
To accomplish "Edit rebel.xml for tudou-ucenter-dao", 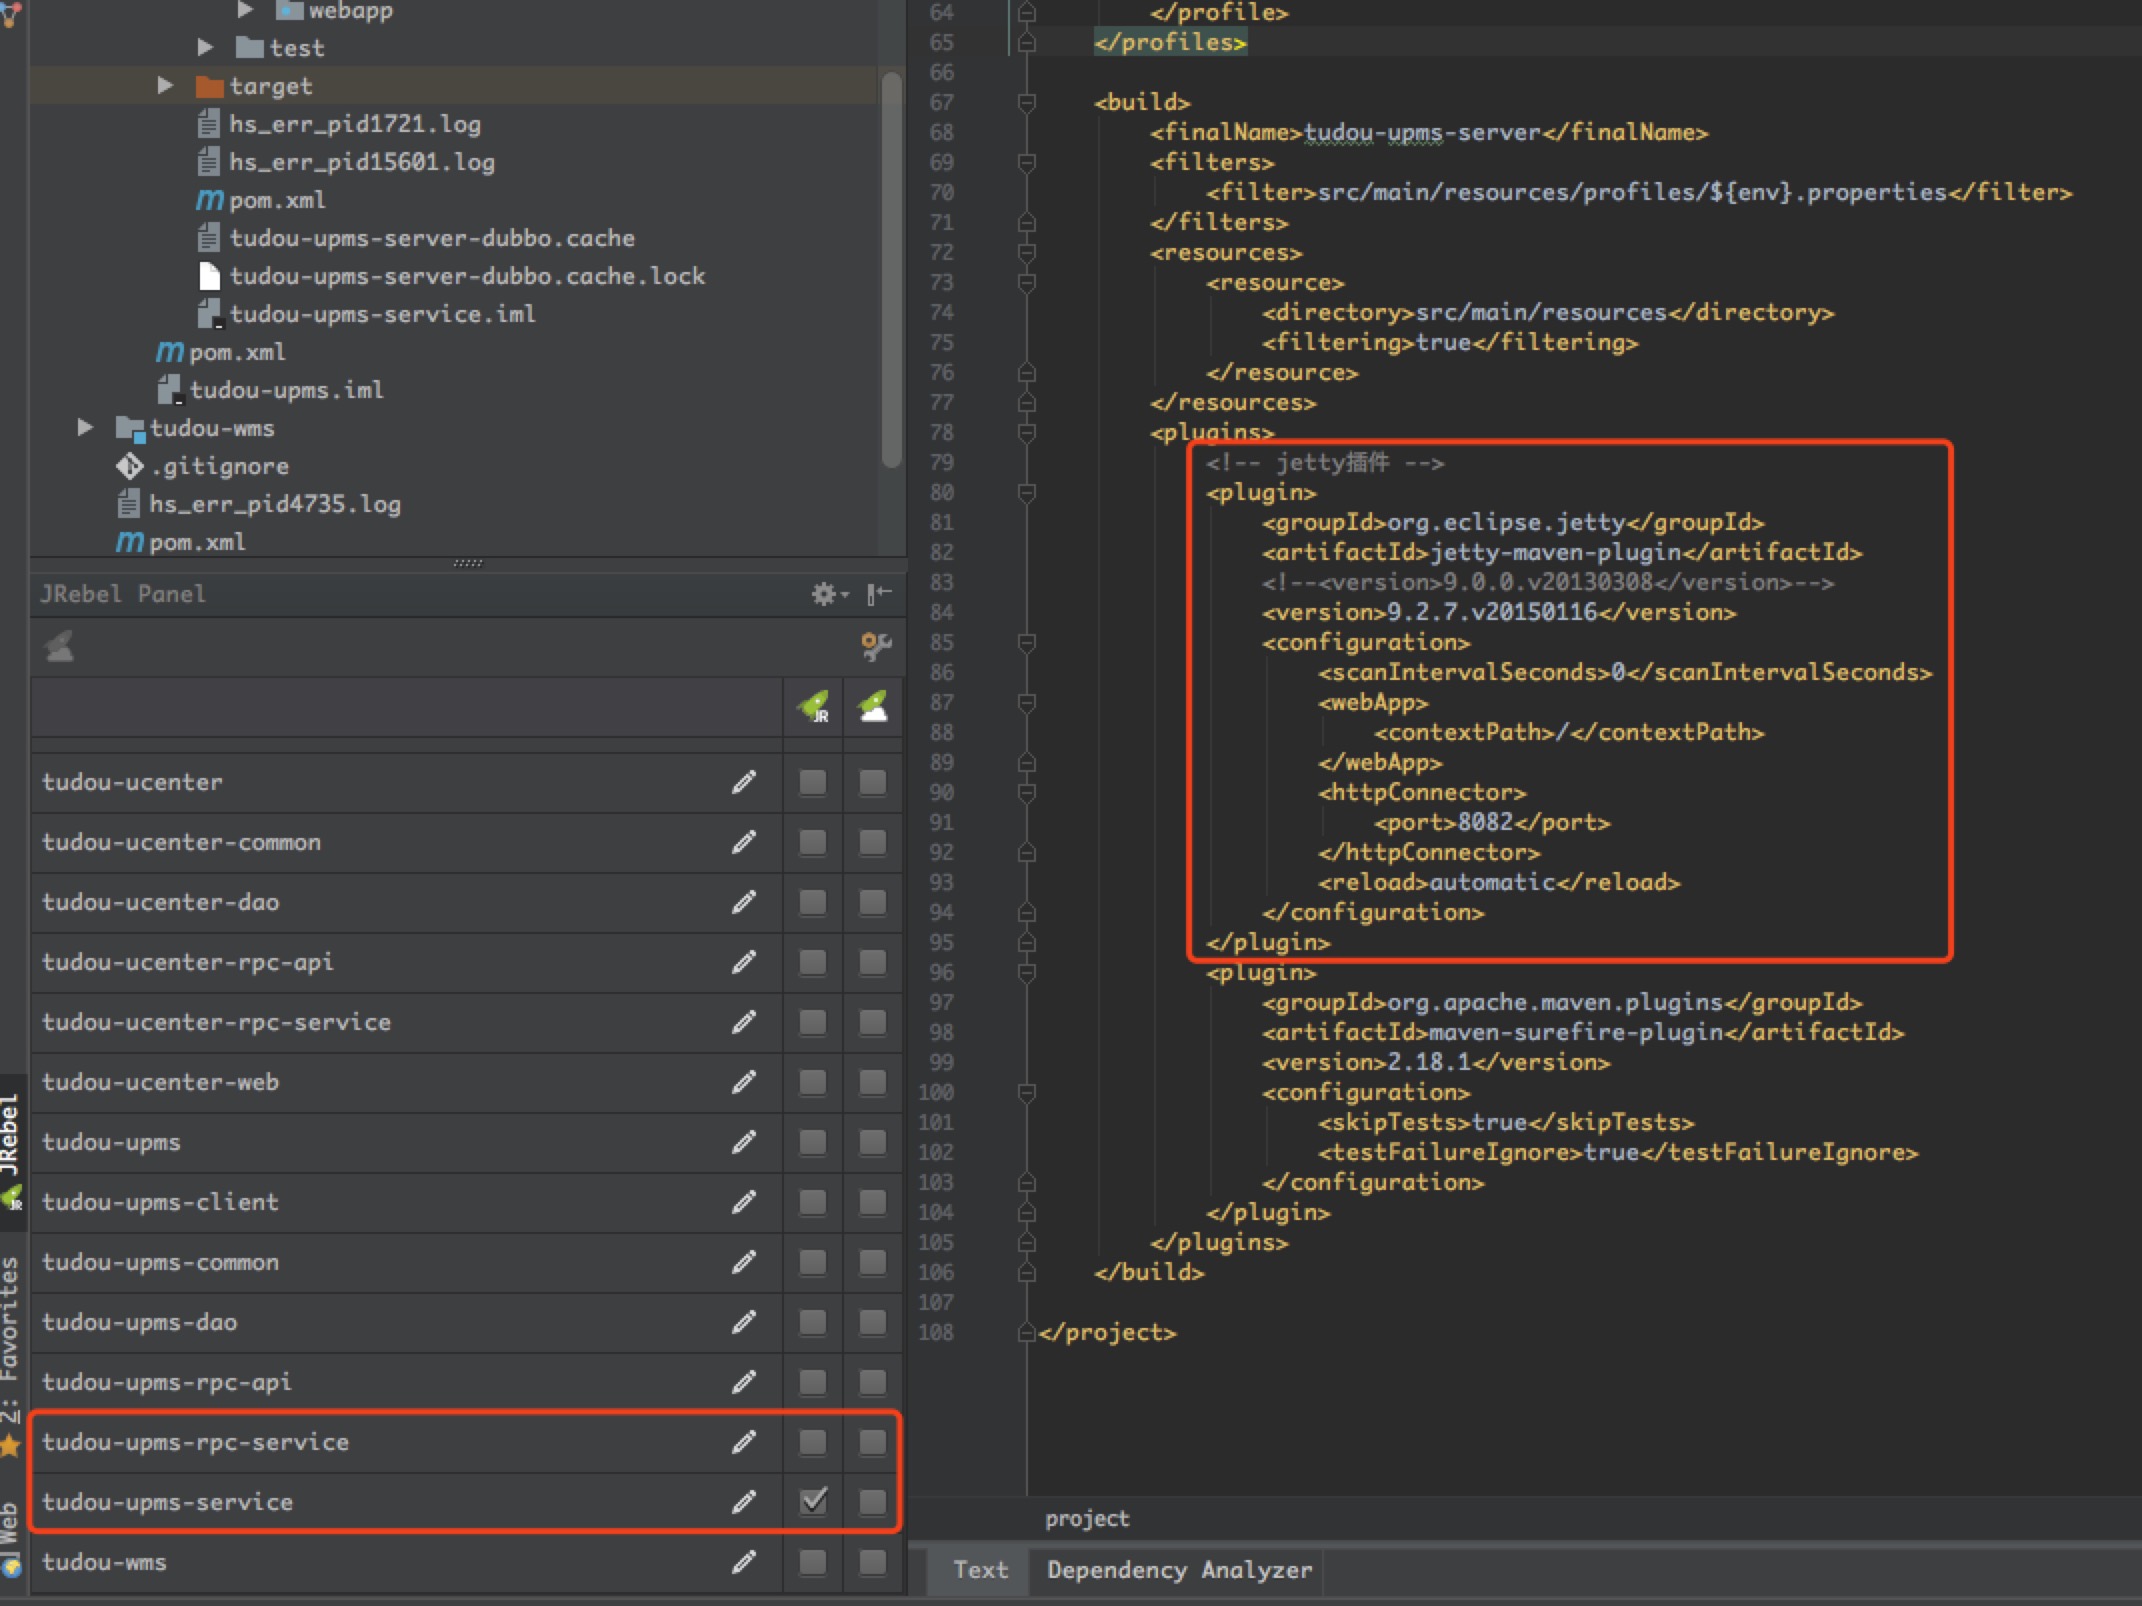I will tap(743, 902).
